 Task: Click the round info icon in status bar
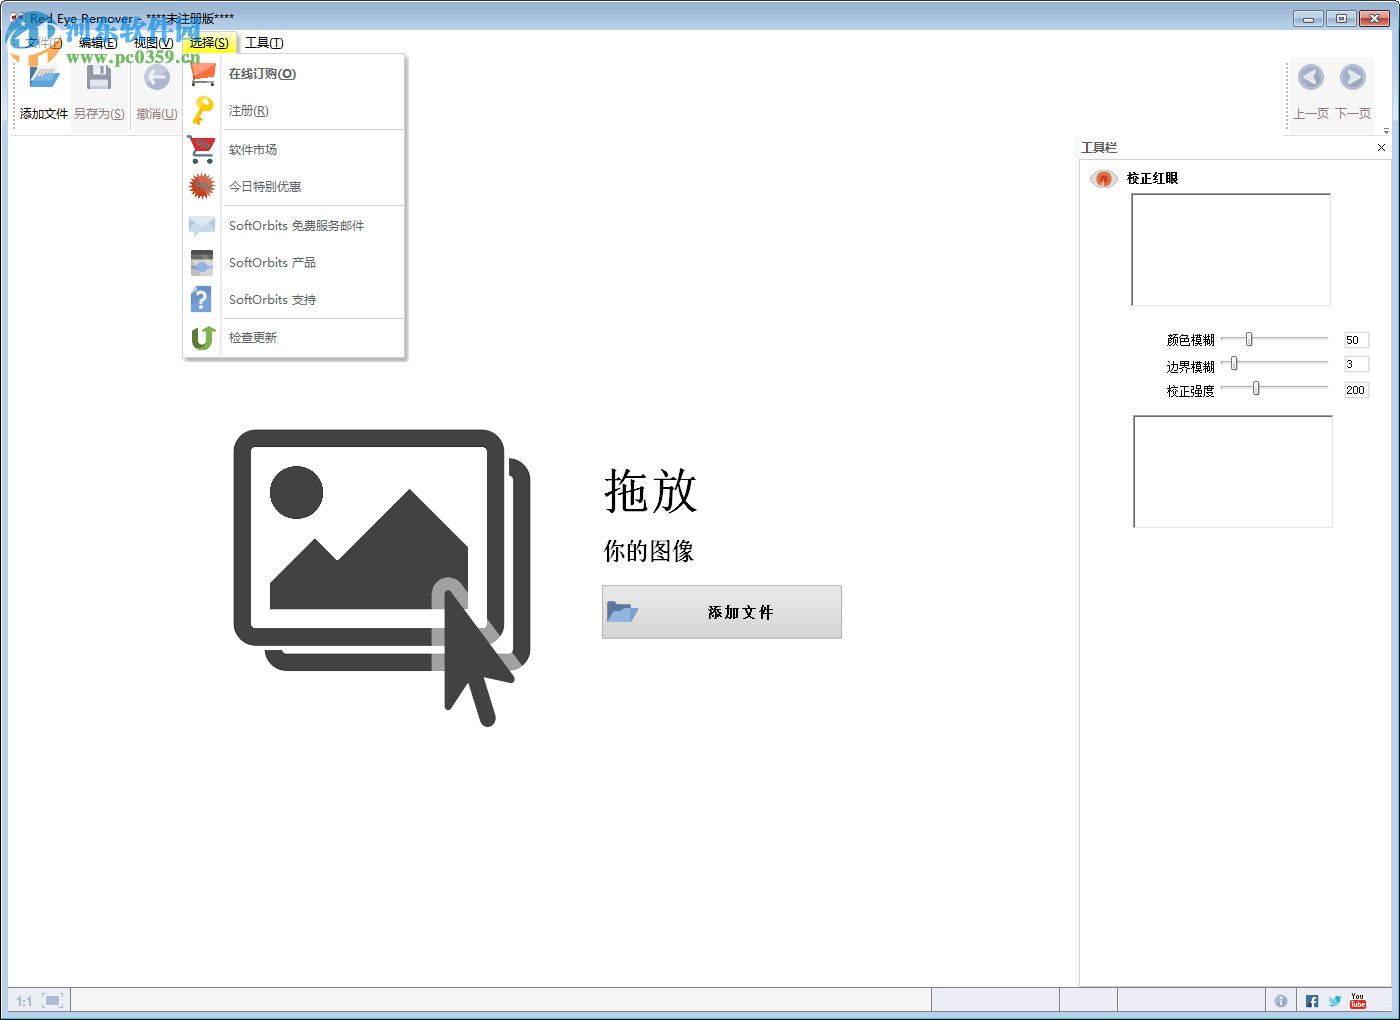click(1281, 1000)
